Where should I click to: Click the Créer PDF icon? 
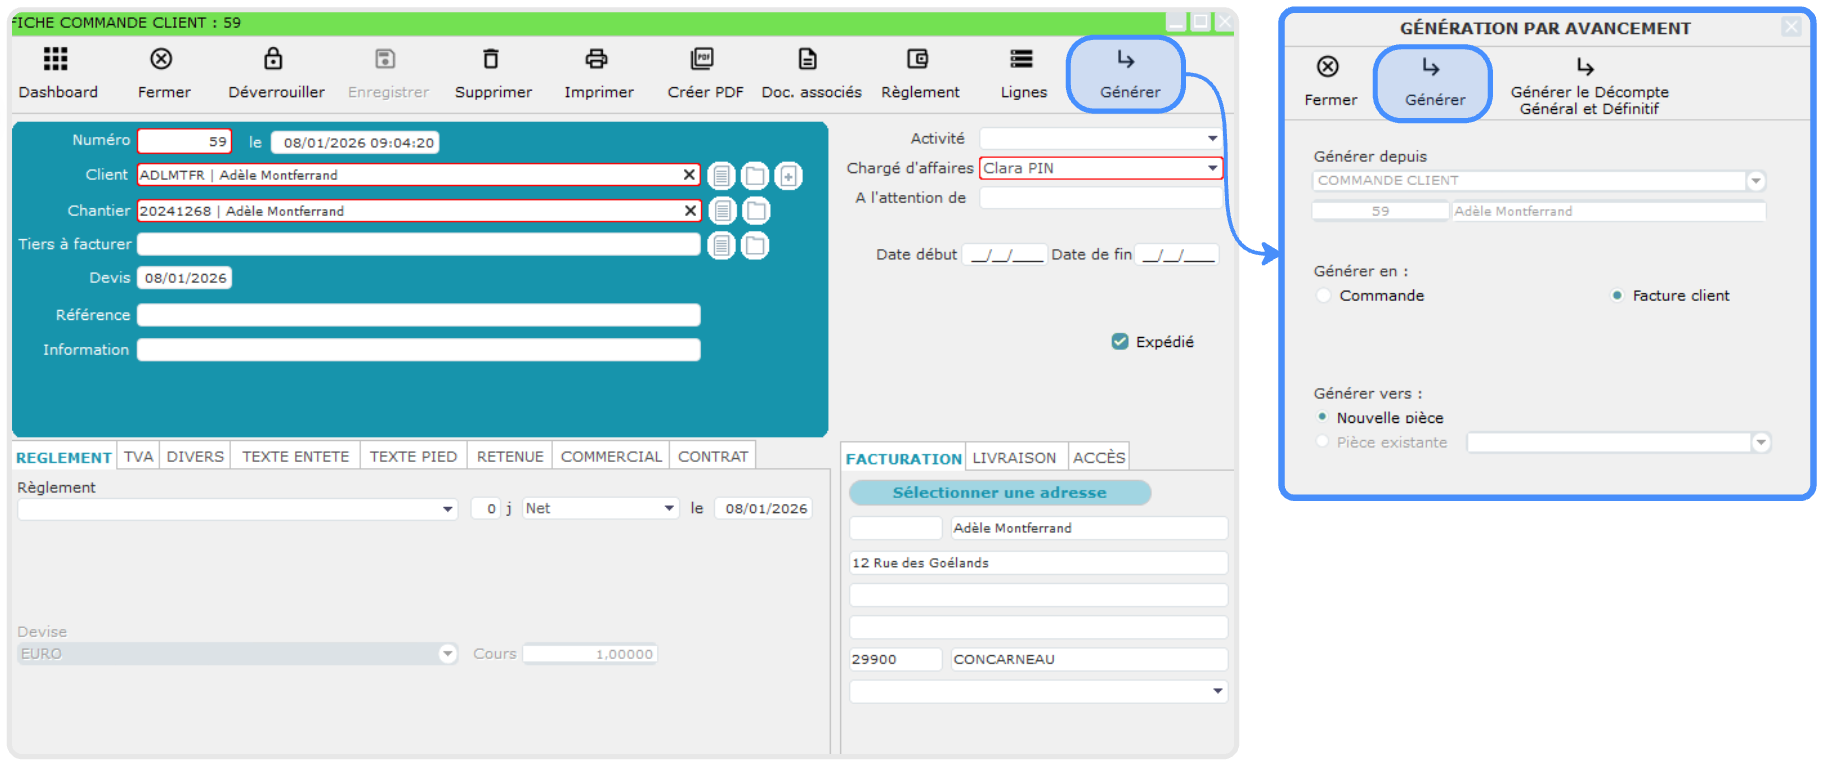(703, 59)
